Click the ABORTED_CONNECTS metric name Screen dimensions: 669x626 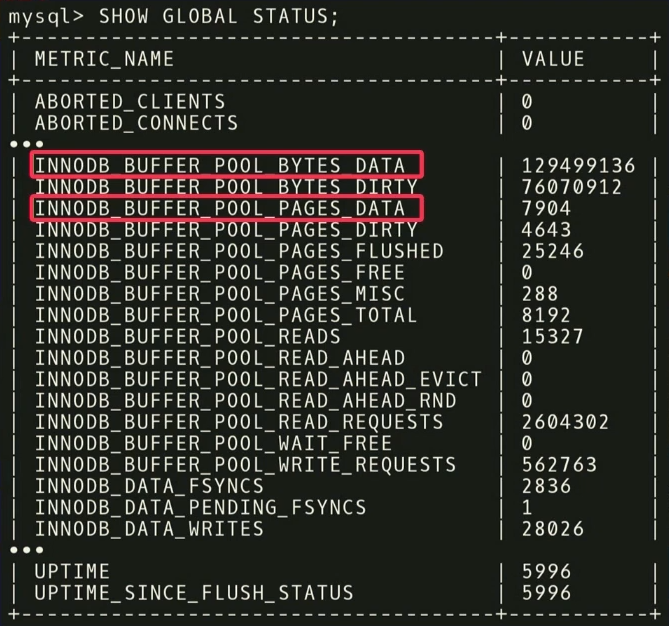click(136, 123)
